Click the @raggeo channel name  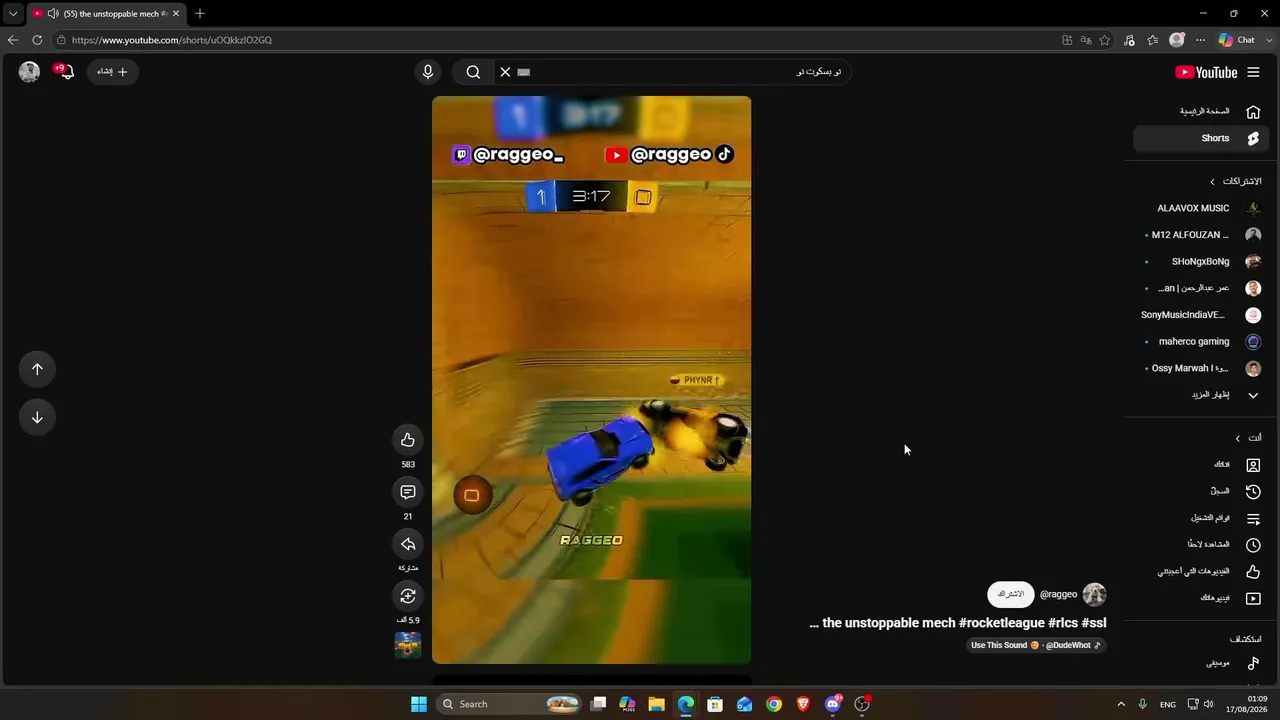click(x=1058, y=594)
